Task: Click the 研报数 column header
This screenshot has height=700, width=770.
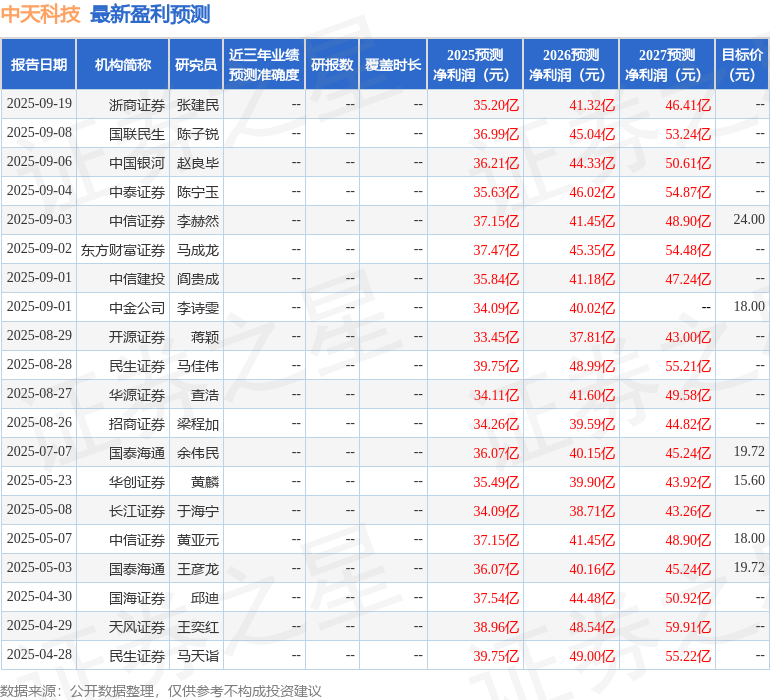Action: coord(331,65)
